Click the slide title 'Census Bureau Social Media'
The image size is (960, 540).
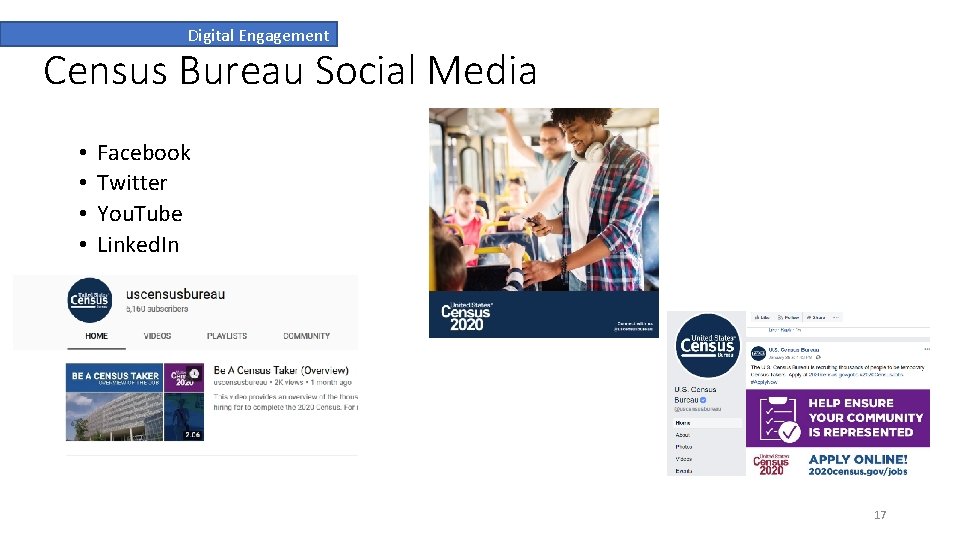coord(290,70)
